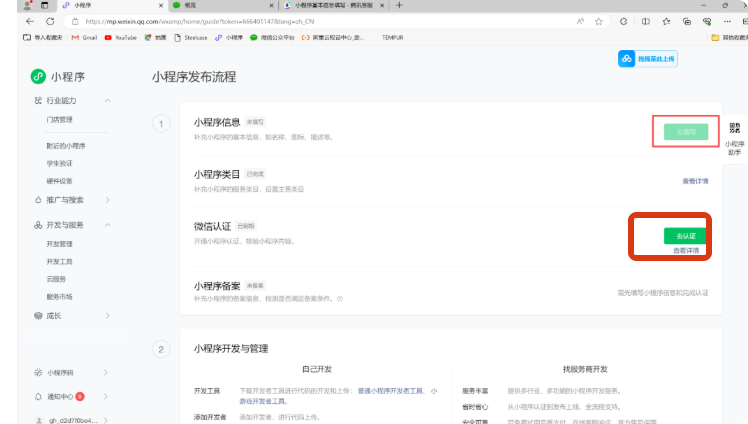Open the 其他收藏夹 bookmarks folder
The width and height of the screenshot is (748, 424).
click(729, 37)
